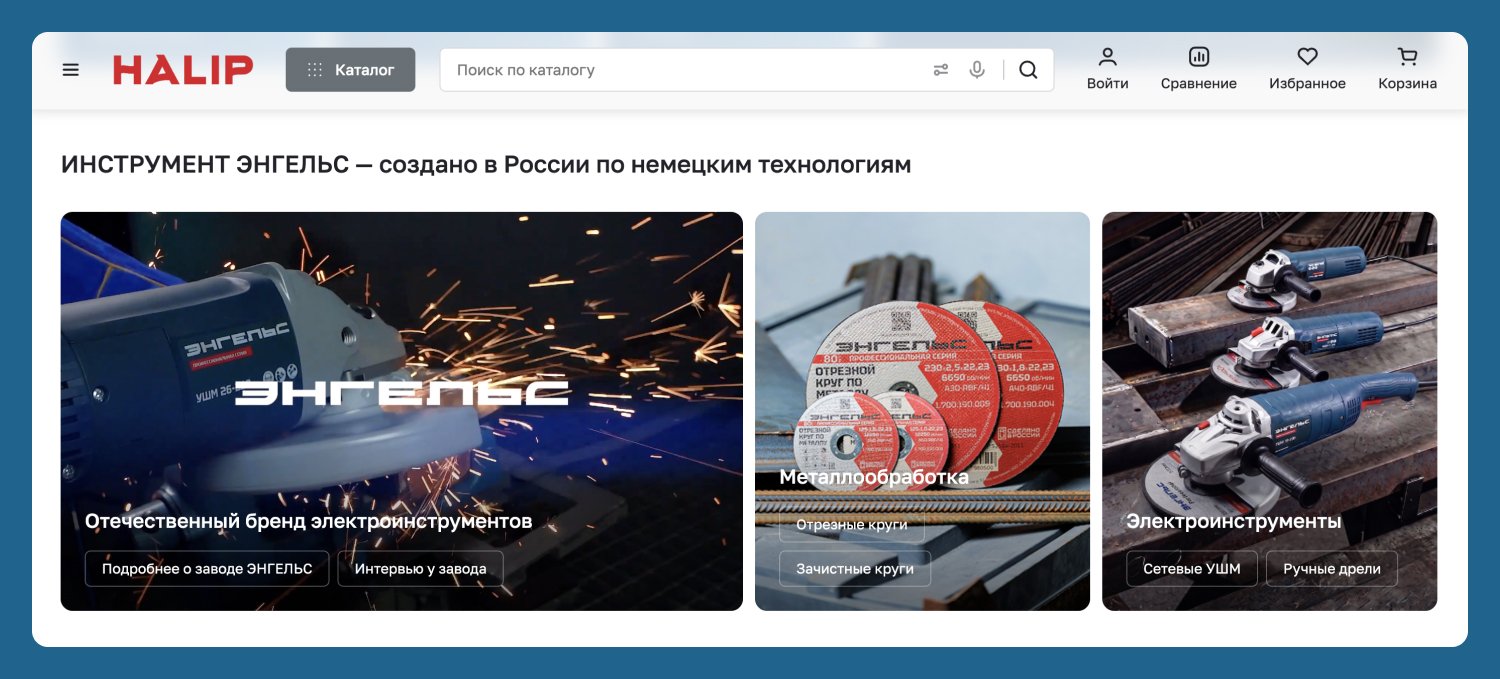Click the Металлообработка title
The height and width of the screenshot is (679, 1500).
[874, 478]
